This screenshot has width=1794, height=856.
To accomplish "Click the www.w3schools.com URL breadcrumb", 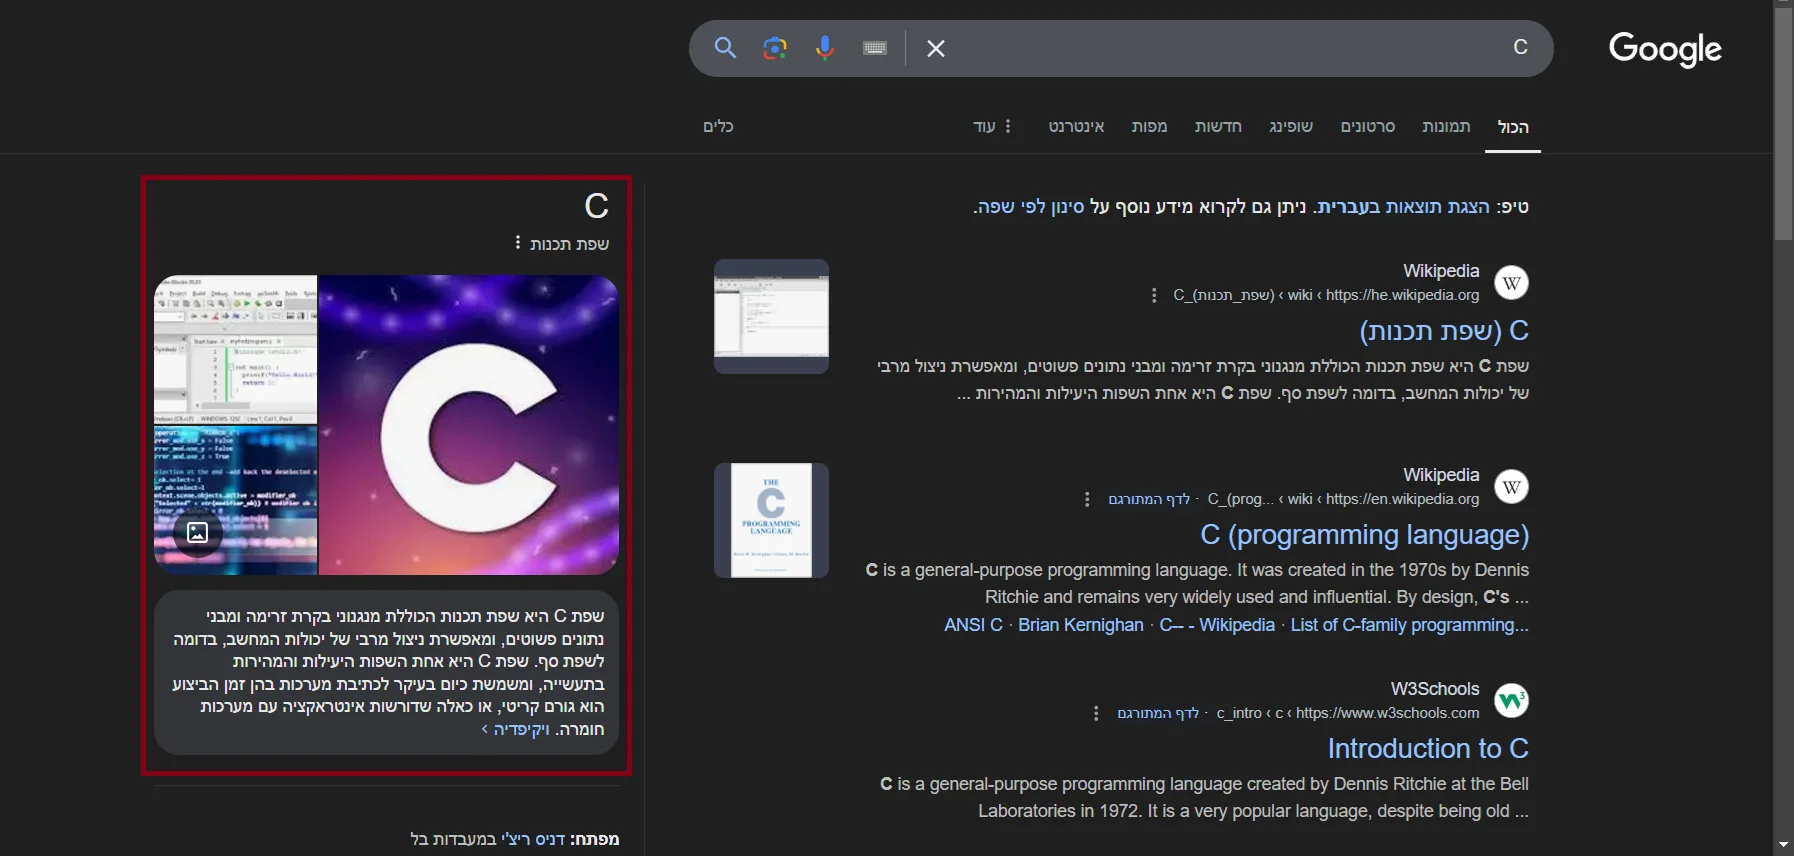I will pos(1348,713).
